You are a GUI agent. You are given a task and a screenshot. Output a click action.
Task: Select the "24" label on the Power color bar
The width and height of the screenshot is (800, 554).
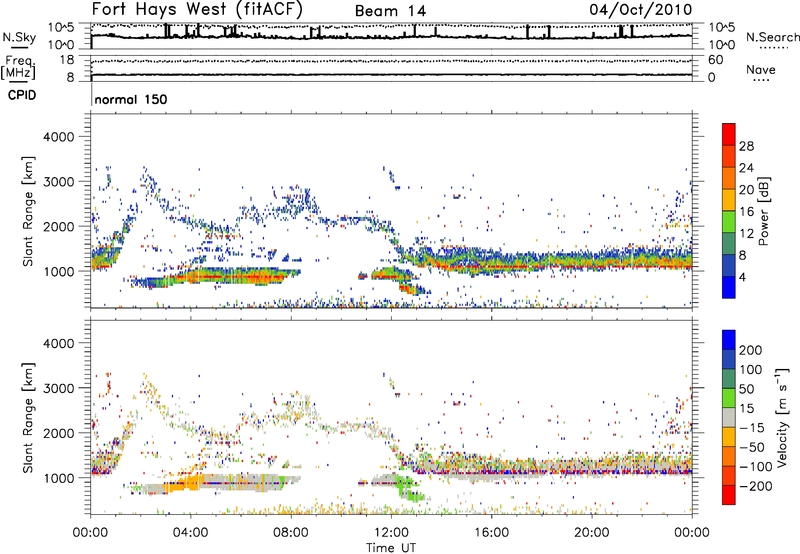coord(746,168)
